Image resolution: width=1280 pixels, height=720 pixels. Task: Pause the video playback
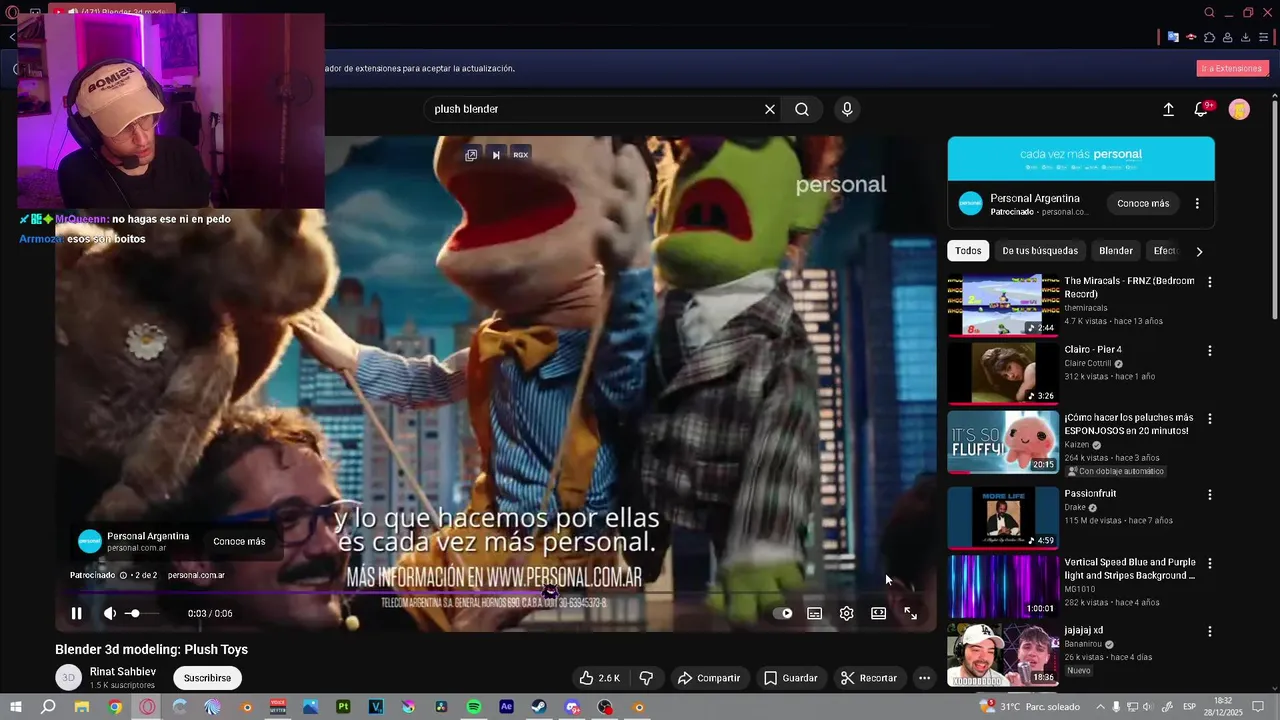point(76,613)
